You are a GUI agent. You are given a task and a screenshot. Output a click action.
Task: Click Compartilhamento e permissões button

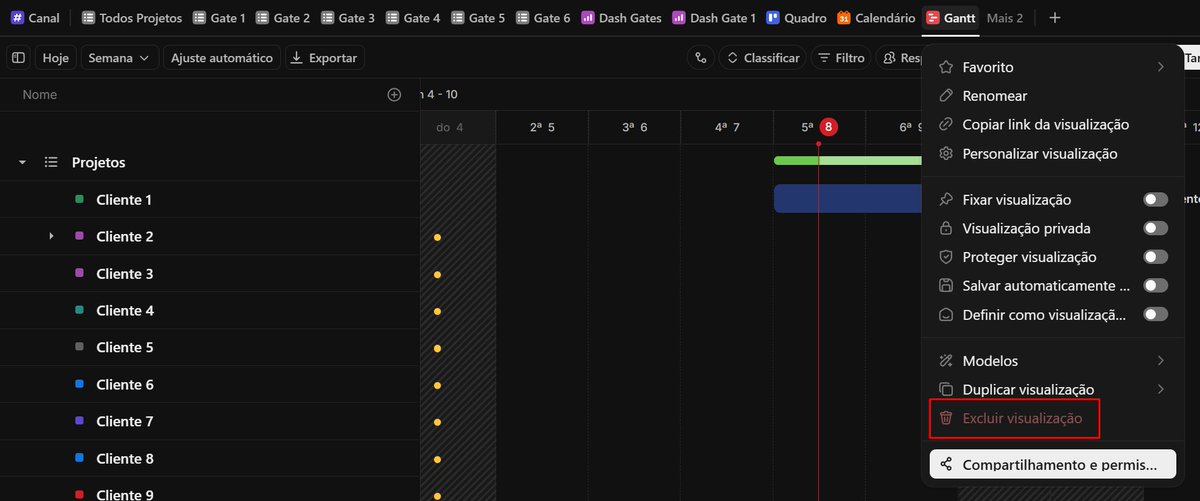pos(1052,465)
